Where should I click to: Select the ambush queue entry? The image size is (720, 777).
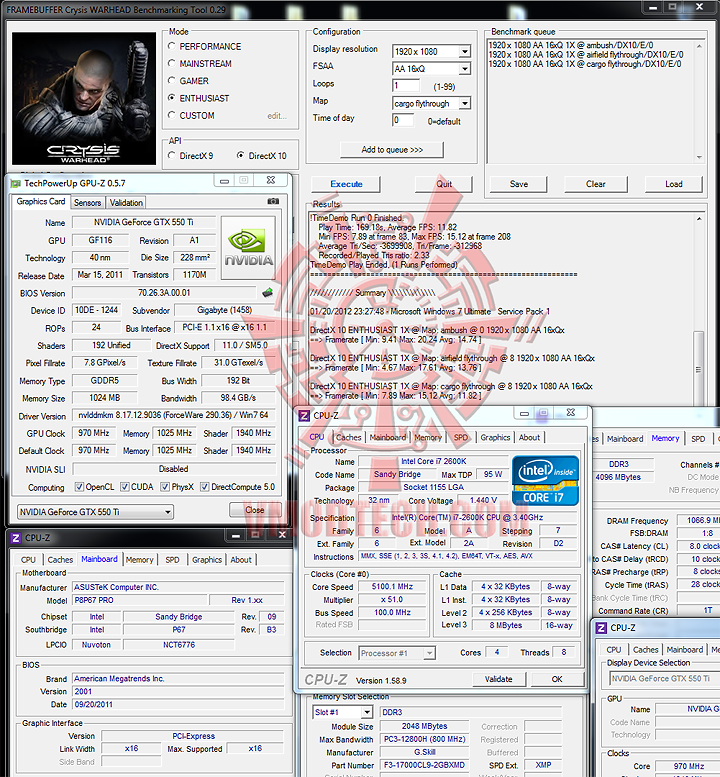pyautogui.click(x=571, y=45)
